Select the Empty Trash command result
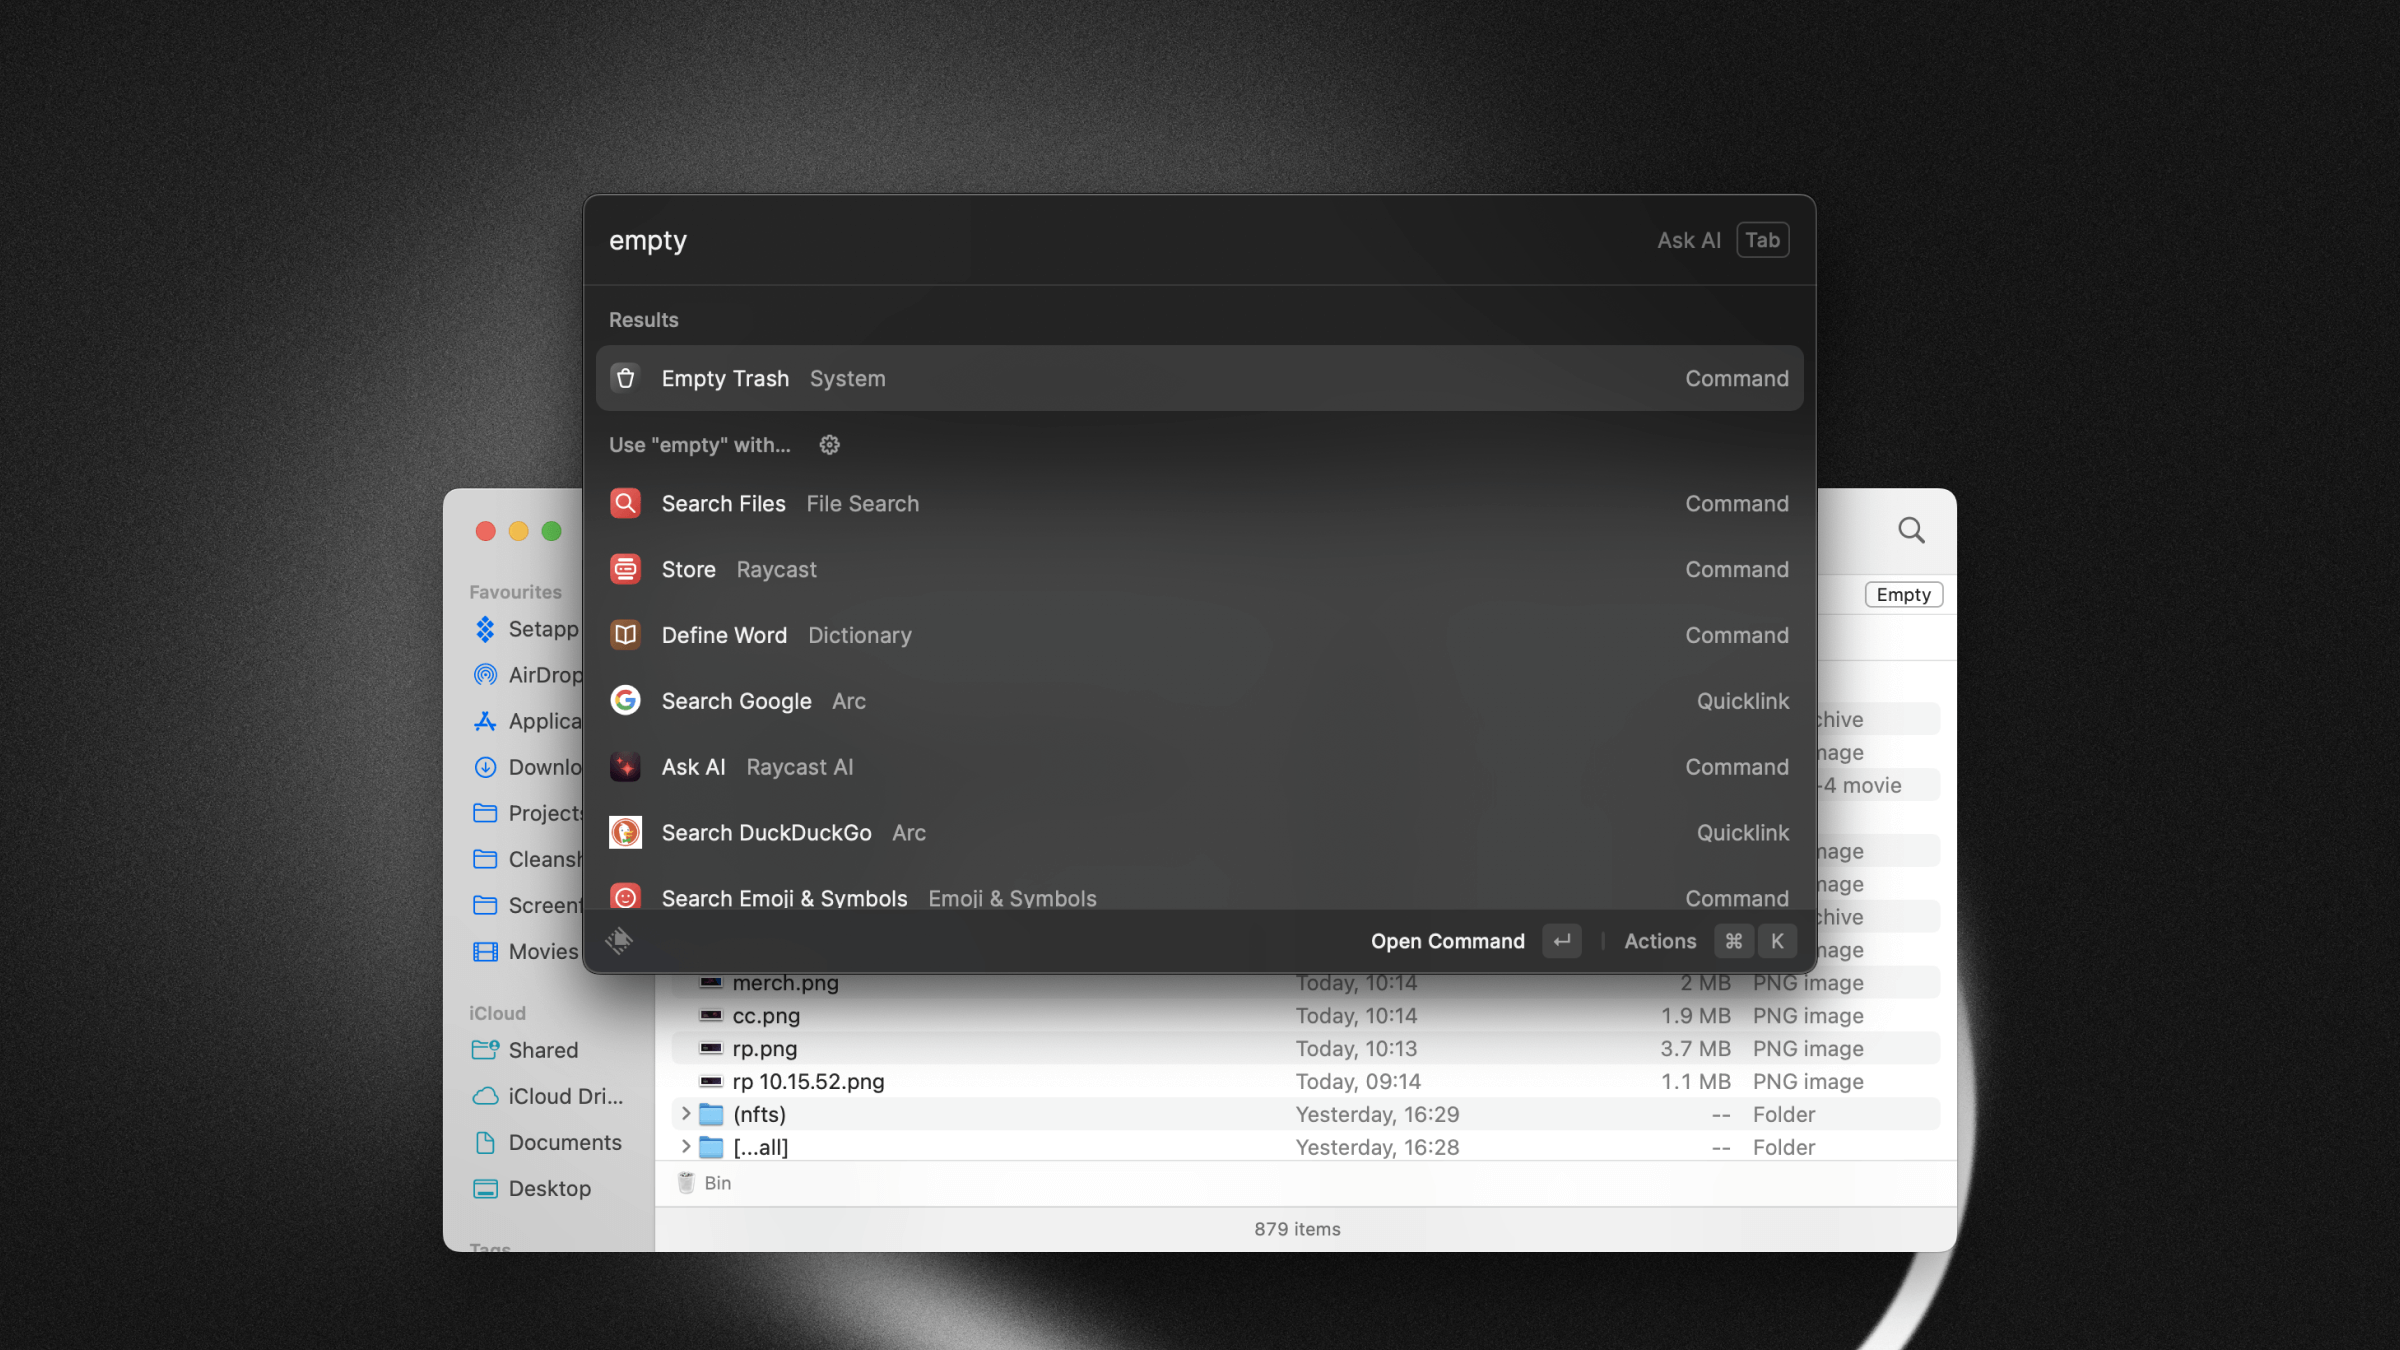 (1199, 378)
